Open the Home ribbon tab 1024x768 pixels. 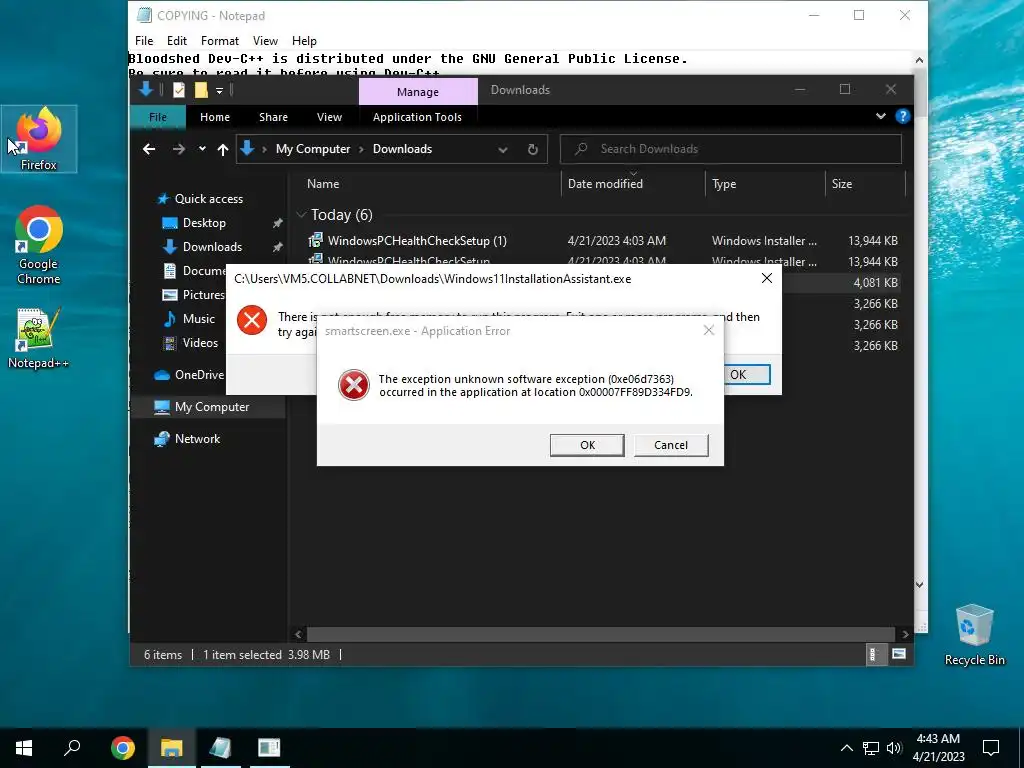215,117
